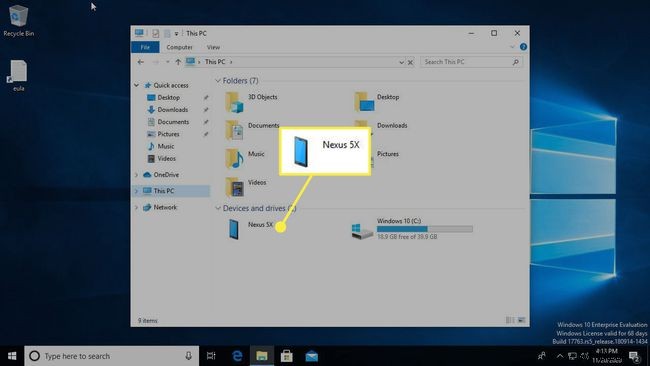The width and height of the screenshot is (650, 366).
Task: Go back with the back arrow
Action: [x=141, y=62]
